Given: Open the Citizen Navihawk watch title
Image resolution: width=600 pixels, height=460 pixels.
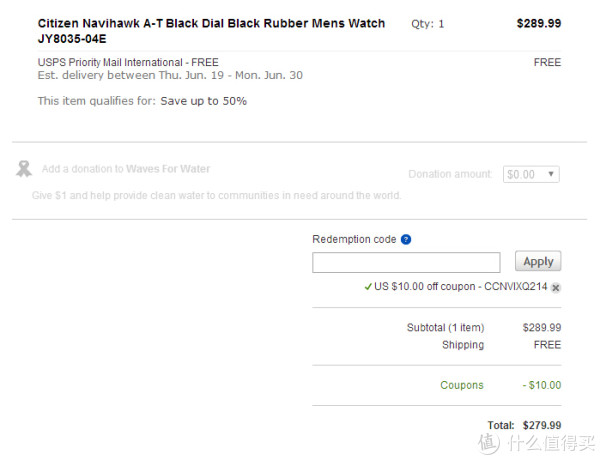Looking at the screenshot, I should [x=211, y=31].
